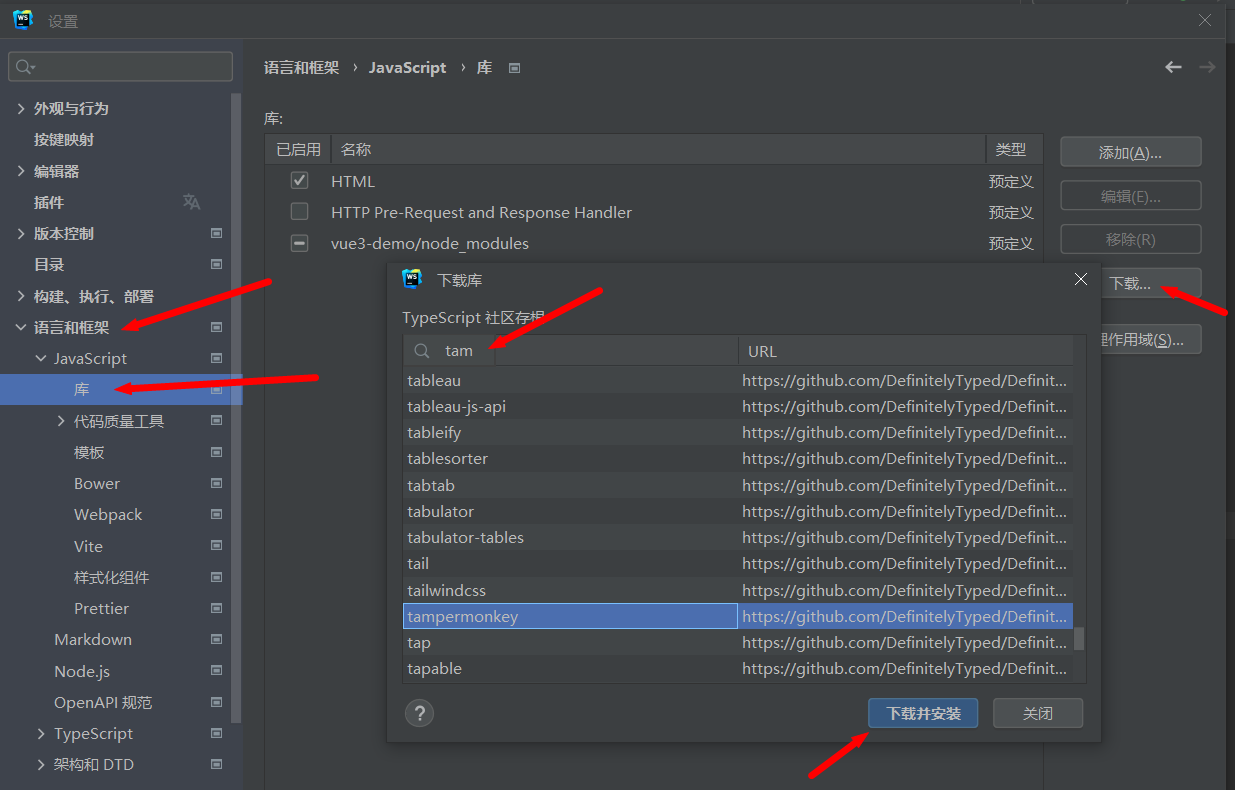Image resolution: width=1235 pixels, height=790 pixels.
Task: Click the JavaScript breadcrumb link
Action: tap(407, 68)
